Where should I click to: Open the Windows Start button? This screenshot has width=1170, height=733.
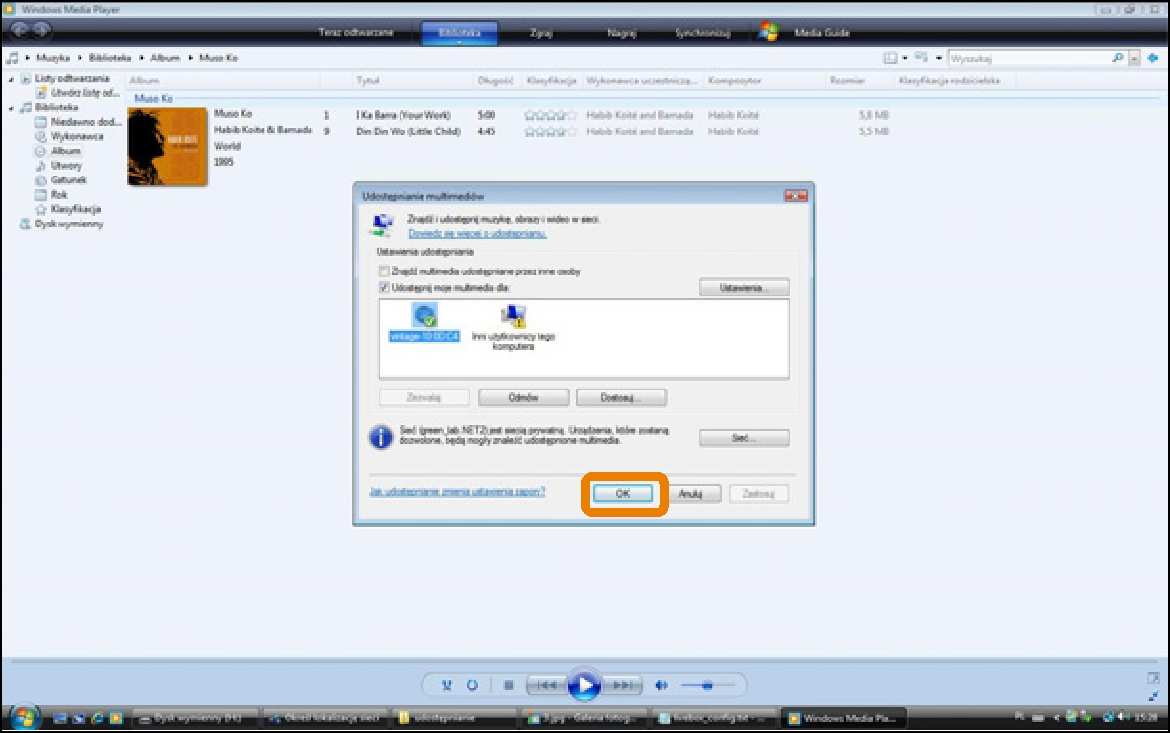tap(24, 718)
